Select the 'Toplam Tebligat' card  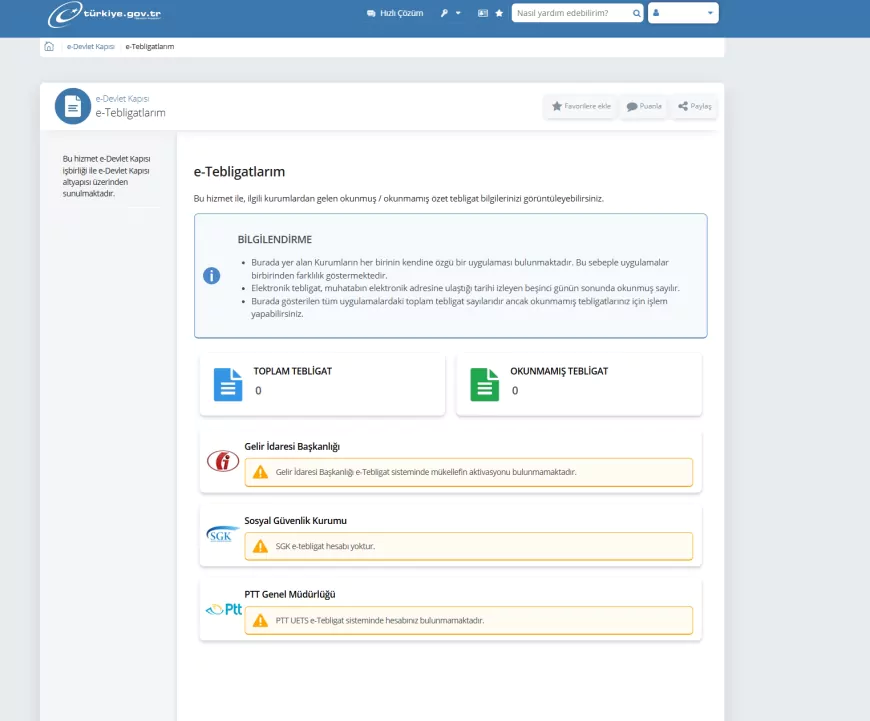[x=322, y=384]
